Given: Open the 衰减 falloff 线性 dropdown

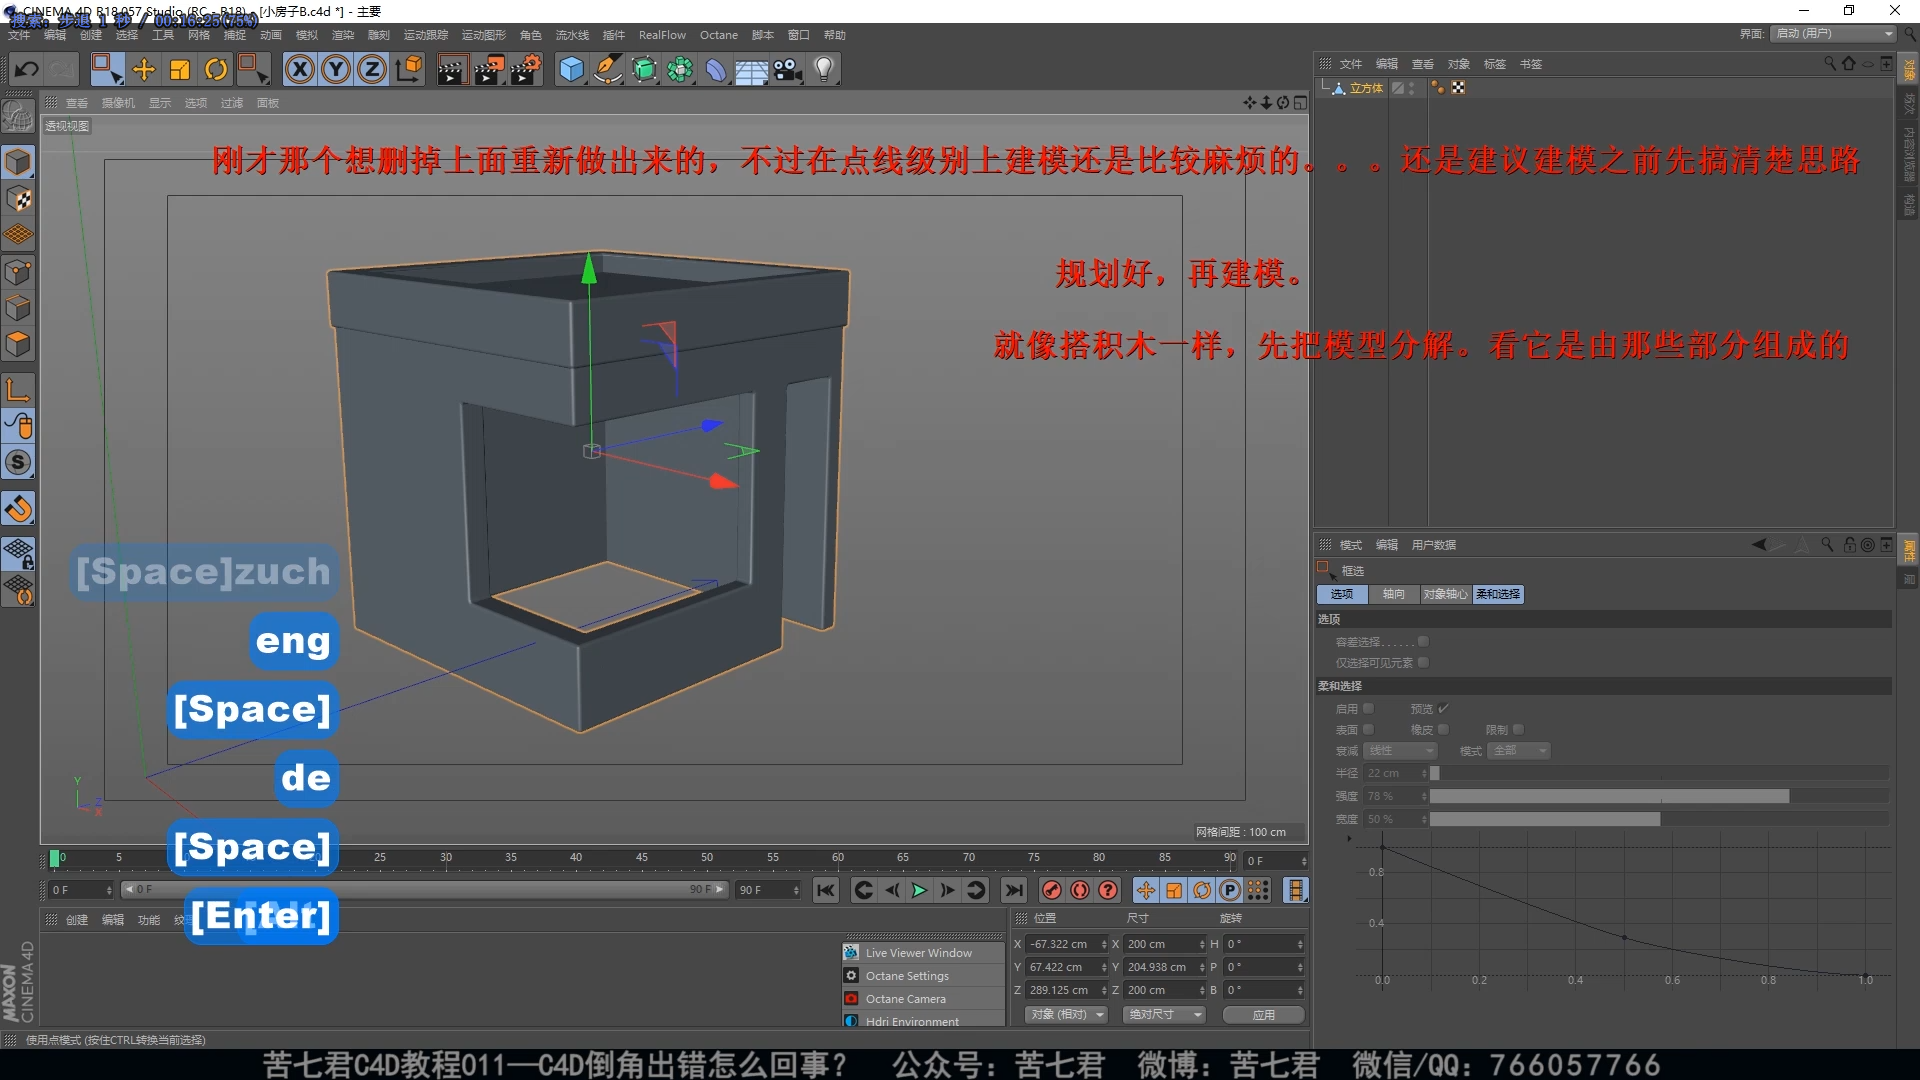Looking at the screenshot, I should [1400, 751].
